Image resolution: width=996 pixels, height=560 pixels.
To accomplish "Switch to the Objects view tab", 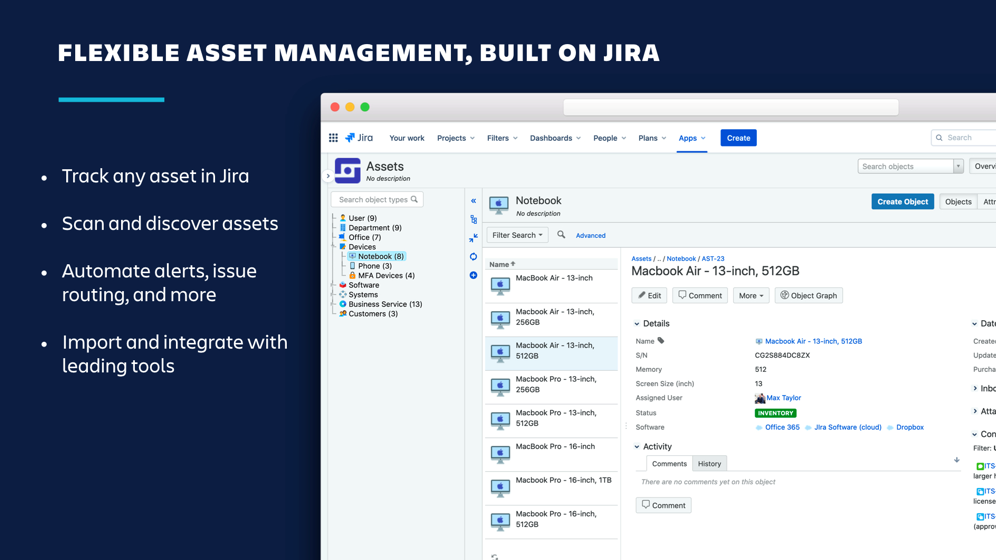I will coord(958,202).
